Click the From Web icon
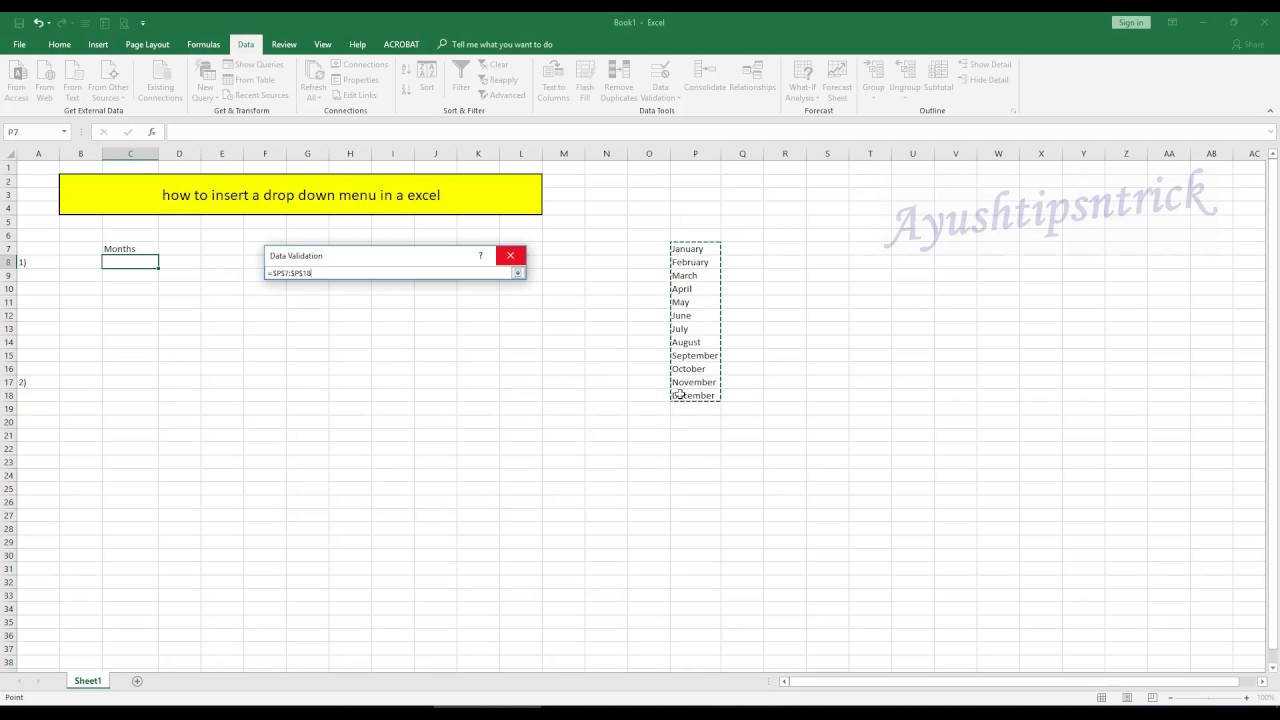 tap(45, 81)
